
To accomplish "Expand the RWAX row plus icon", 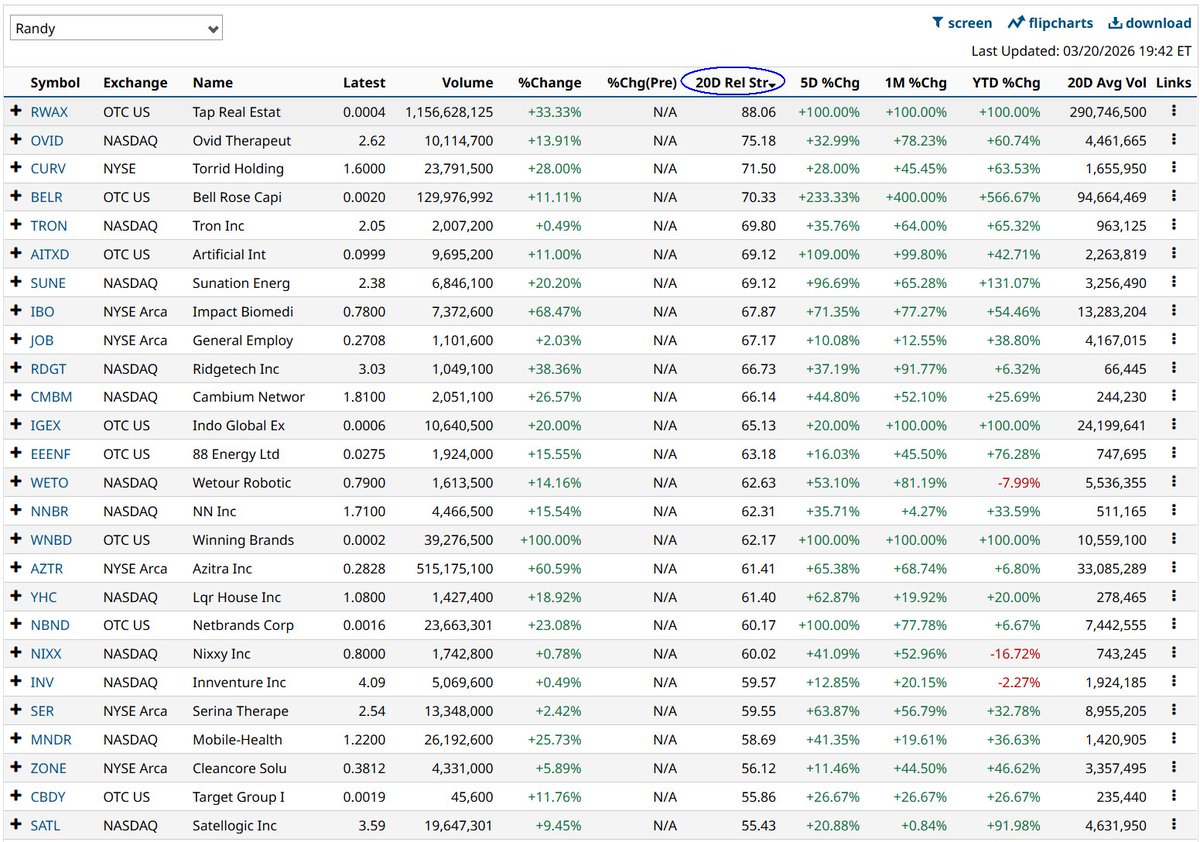I will (x=15, y=112).
